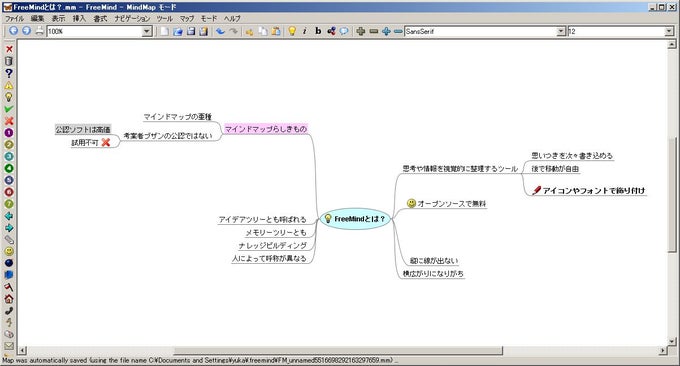Add the question mark icon to node

point(9,73)
